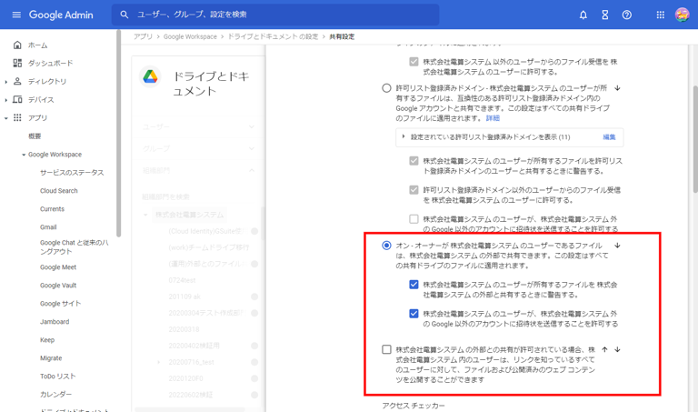Click down arrow beside allowlisted domain option
This screenshot has height=412, width=698.
(x=617, y=88)
